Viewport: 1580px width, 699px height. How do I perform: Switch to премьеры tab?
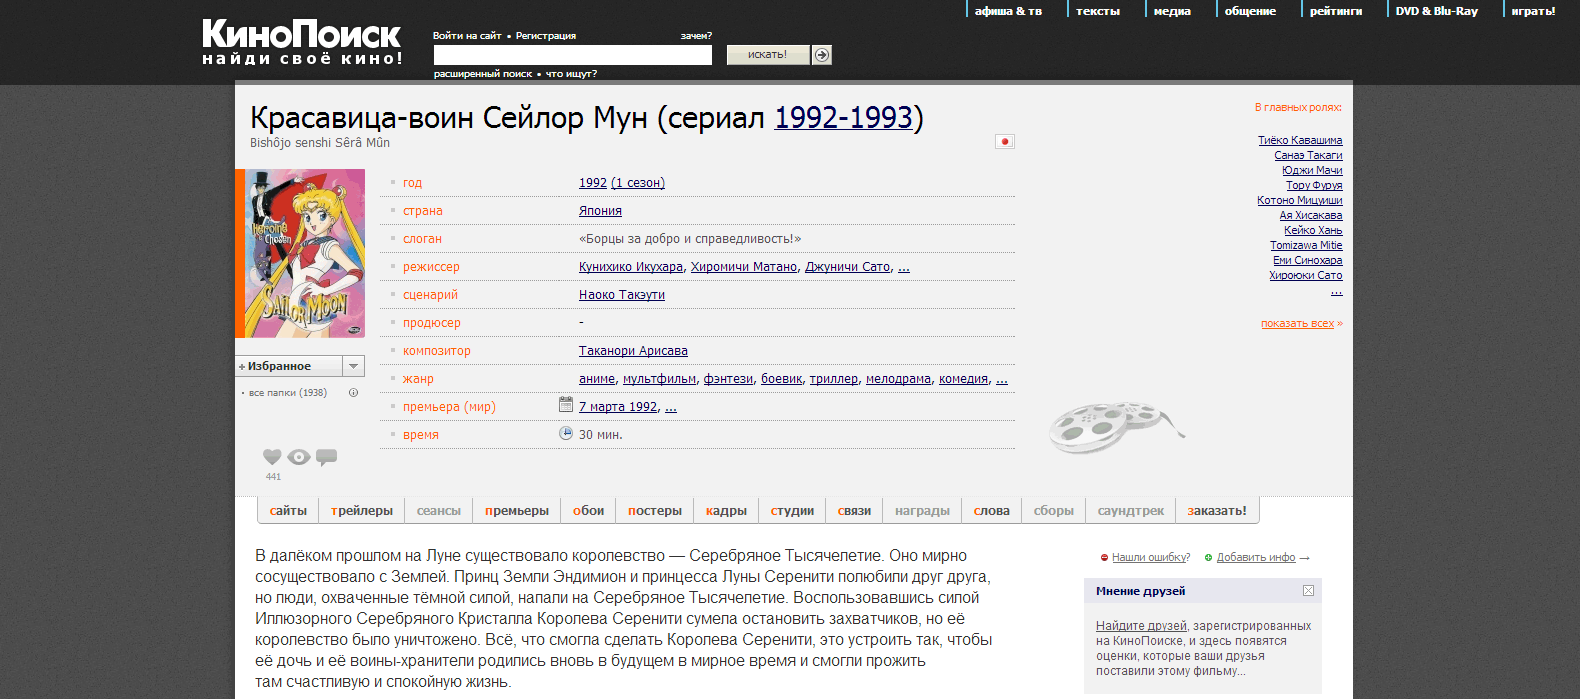(x=517, y=511)
